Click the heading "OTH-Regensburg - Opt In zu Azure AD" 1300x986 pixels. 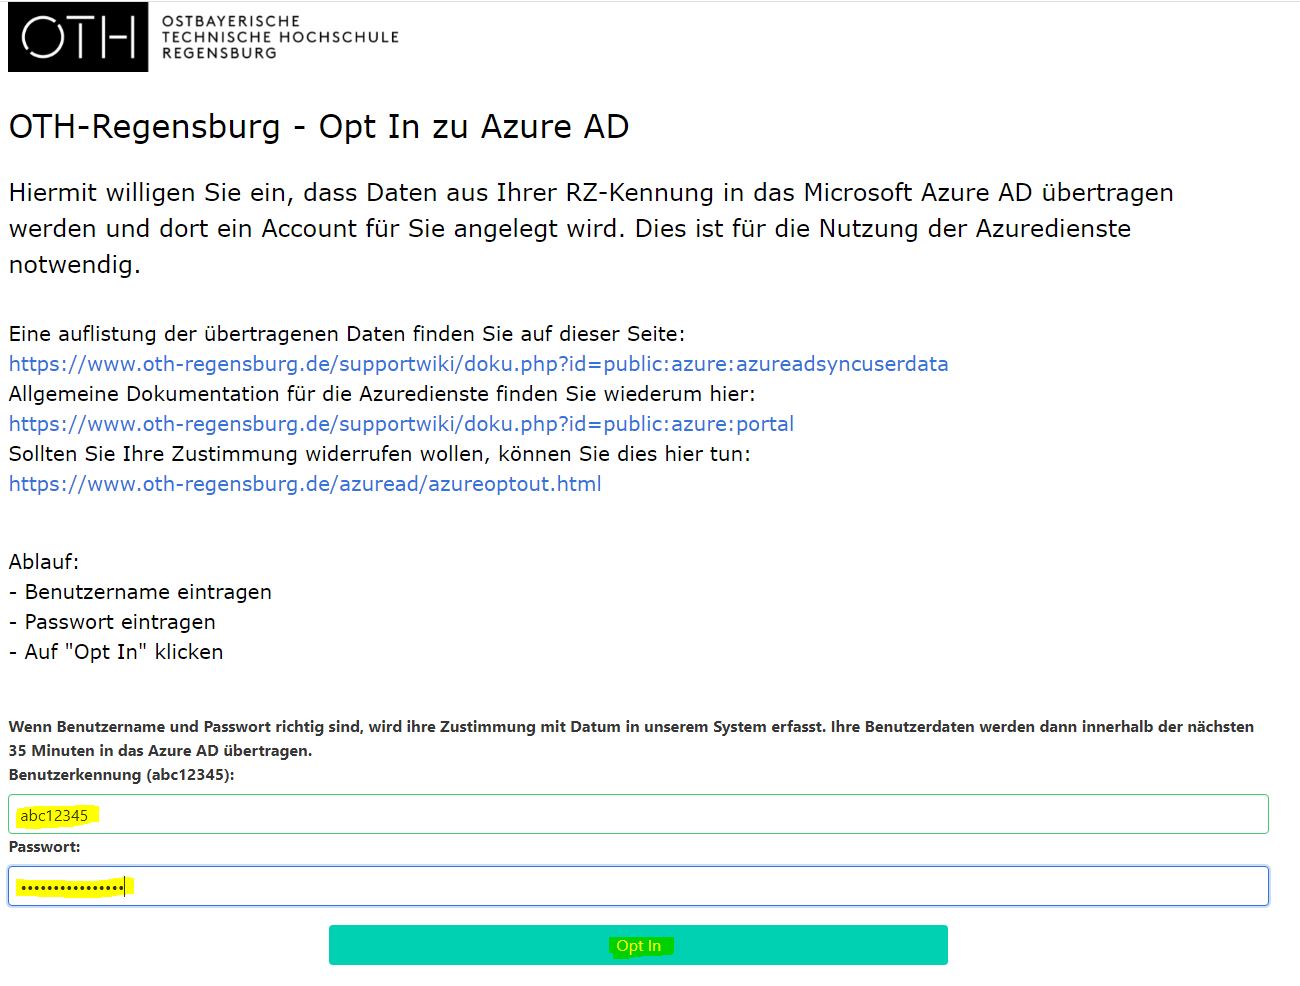(x=319, y=127)
